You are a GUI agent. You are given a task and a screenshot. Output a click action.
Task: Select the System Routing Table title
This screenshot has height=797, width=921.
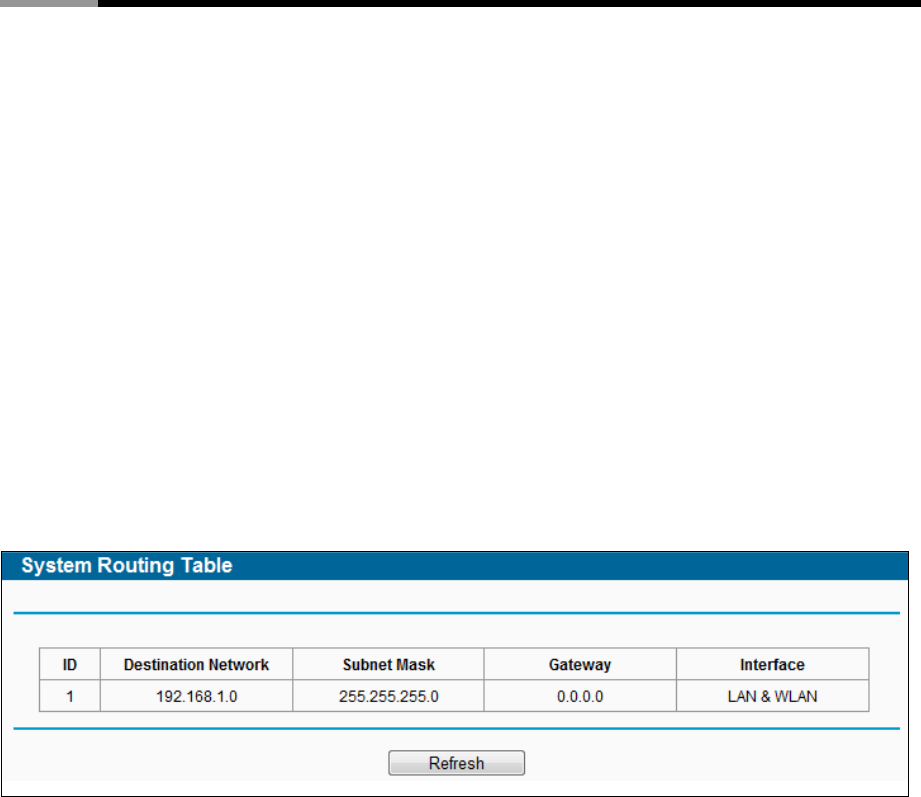(127, 565)
